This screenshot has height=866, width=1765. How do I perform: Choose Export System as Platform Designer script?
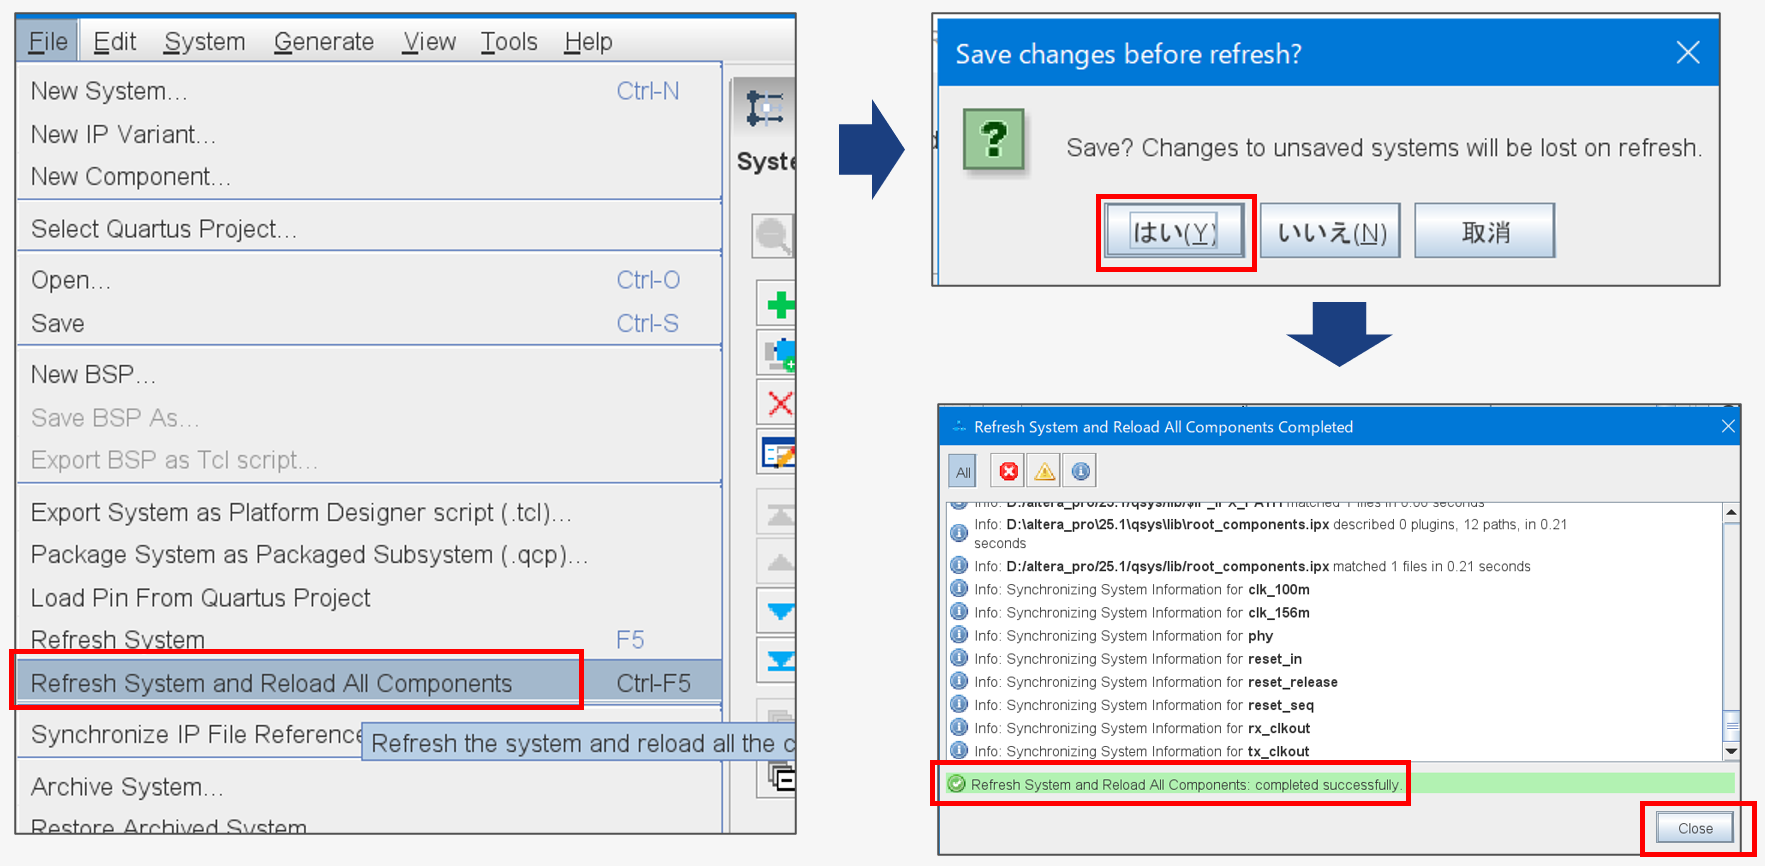(x=300, y=512)
